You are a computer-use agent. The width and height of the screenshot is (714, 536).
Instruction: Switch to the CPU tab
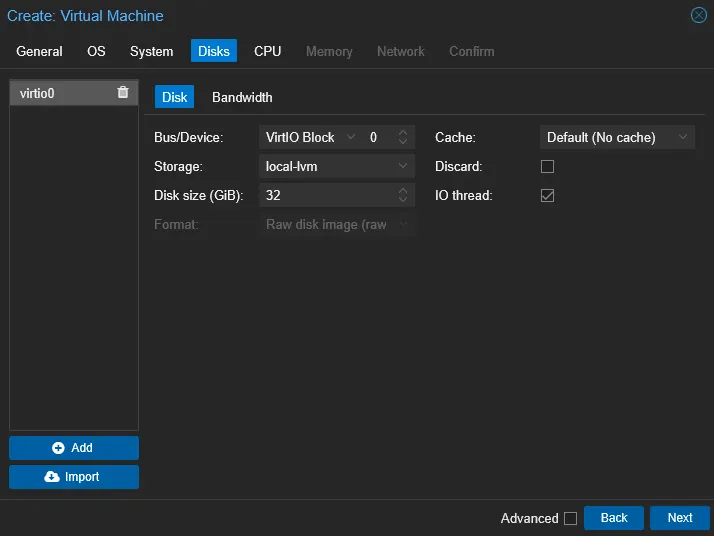click(267, 51)
